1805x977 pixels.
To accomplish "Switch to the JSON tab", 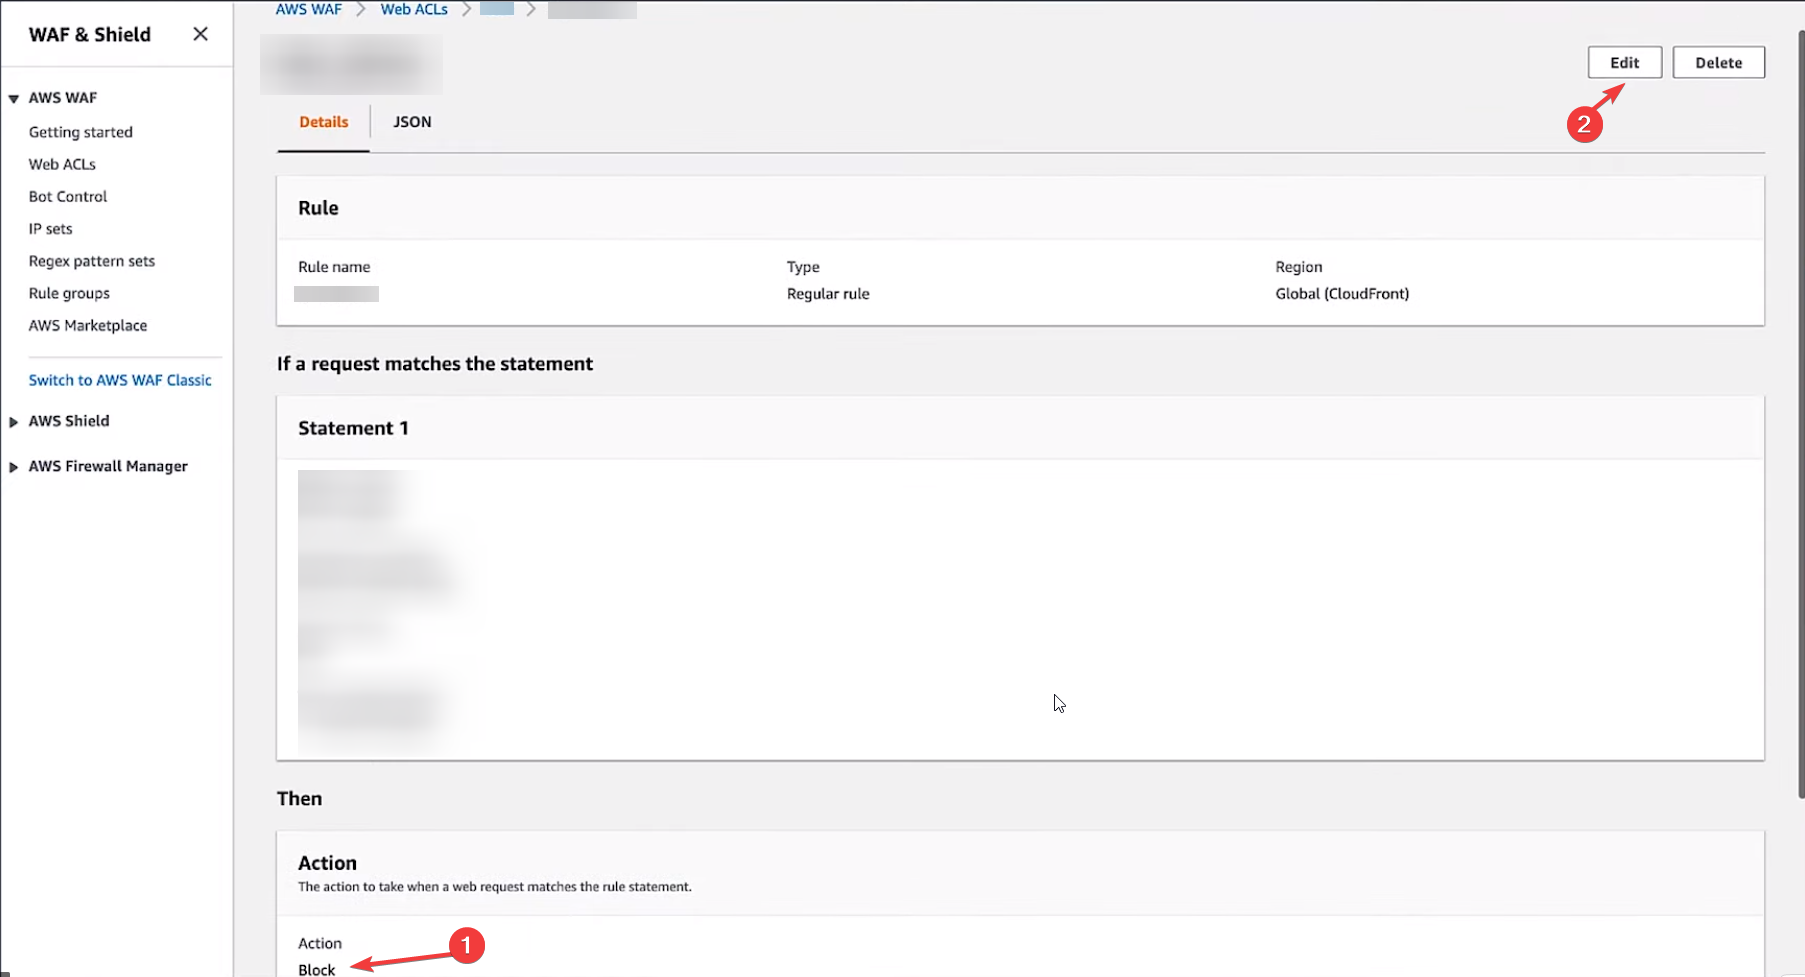I will click(x=412, y=122).
